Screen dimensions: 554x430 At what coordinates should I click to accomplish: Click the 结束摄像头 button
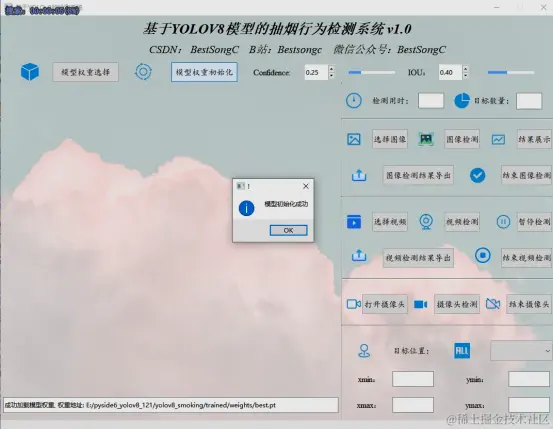(x=529, y=304)
